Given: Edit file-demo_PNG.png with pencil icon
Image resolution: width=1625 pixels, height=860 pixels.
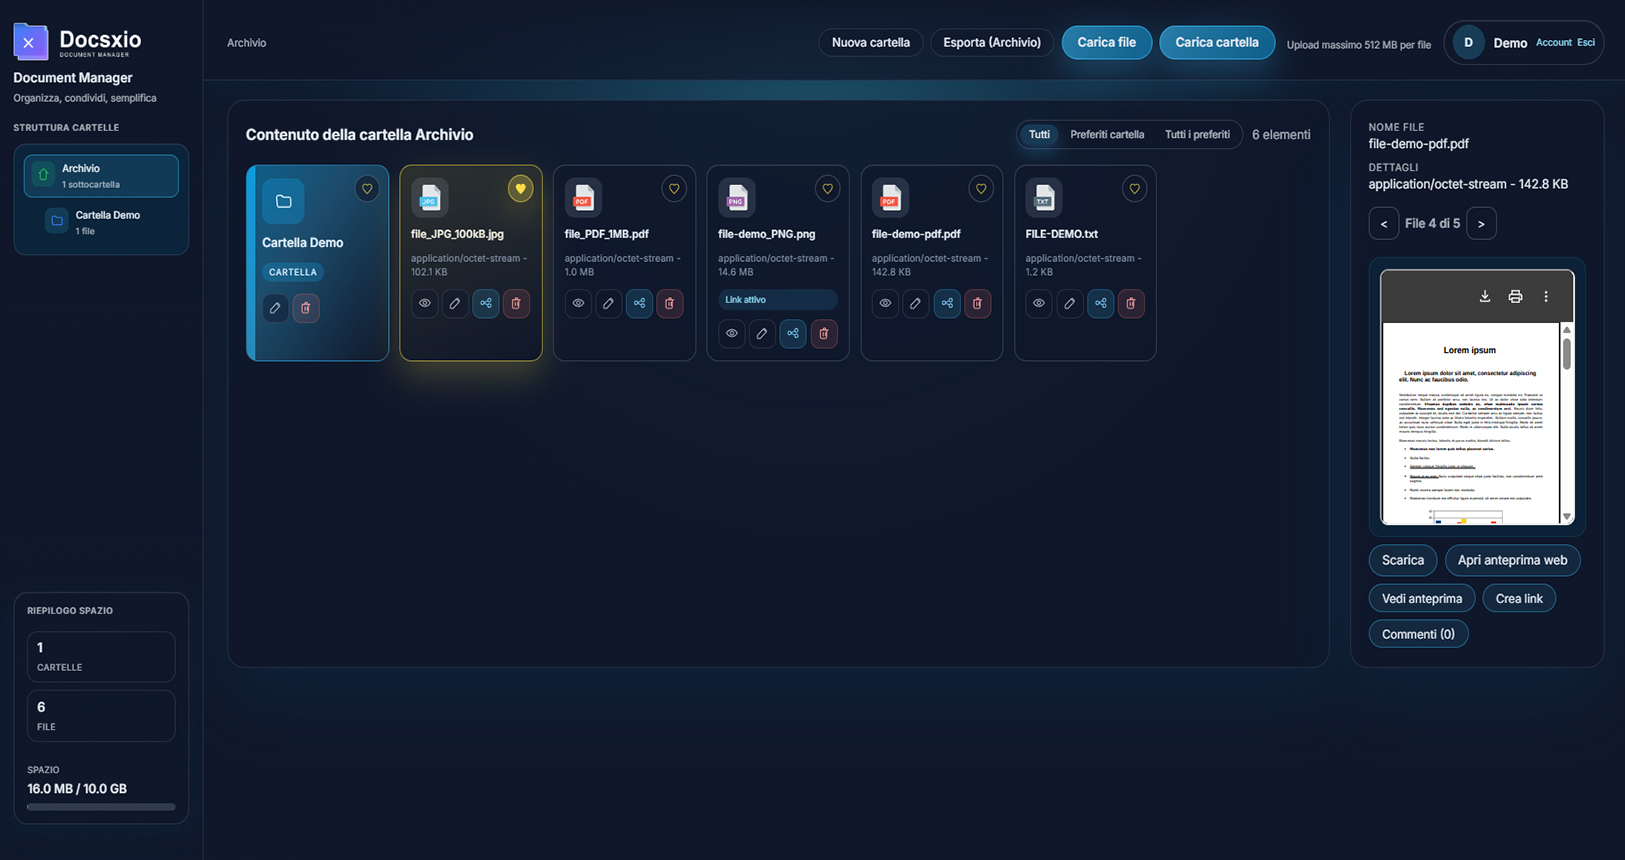Looking at the screenshot, I should (762, 333).
